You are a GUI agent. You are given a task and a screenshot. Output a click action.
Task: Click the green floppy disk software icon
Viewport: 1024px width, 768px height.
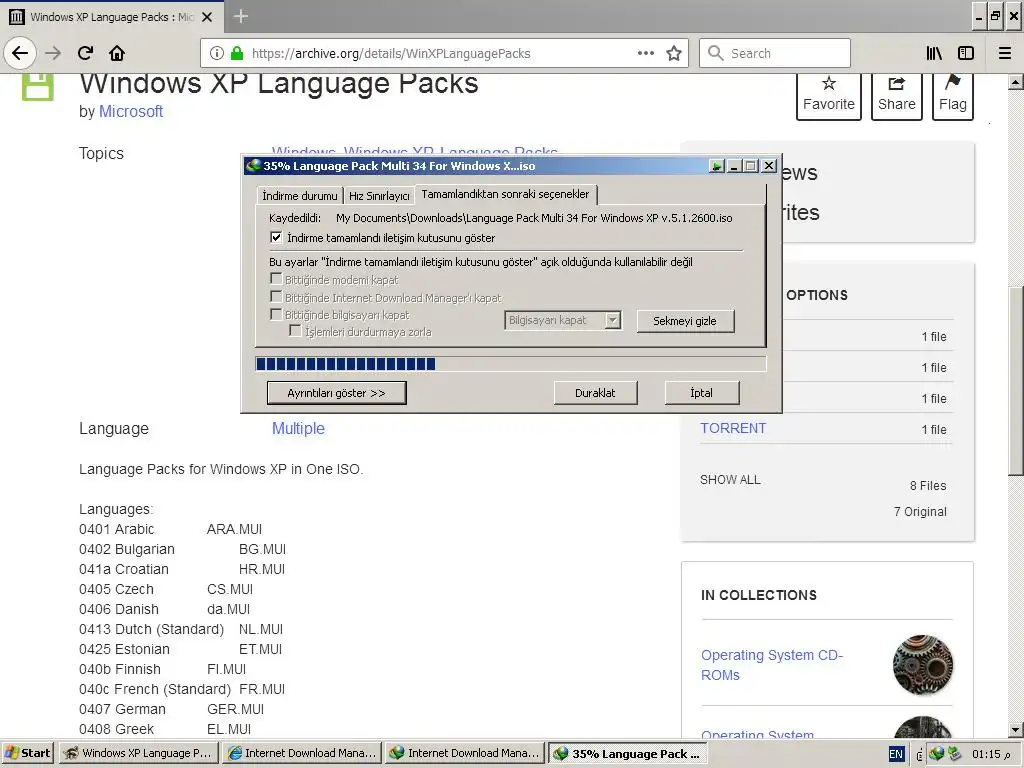tap(37, 87)
